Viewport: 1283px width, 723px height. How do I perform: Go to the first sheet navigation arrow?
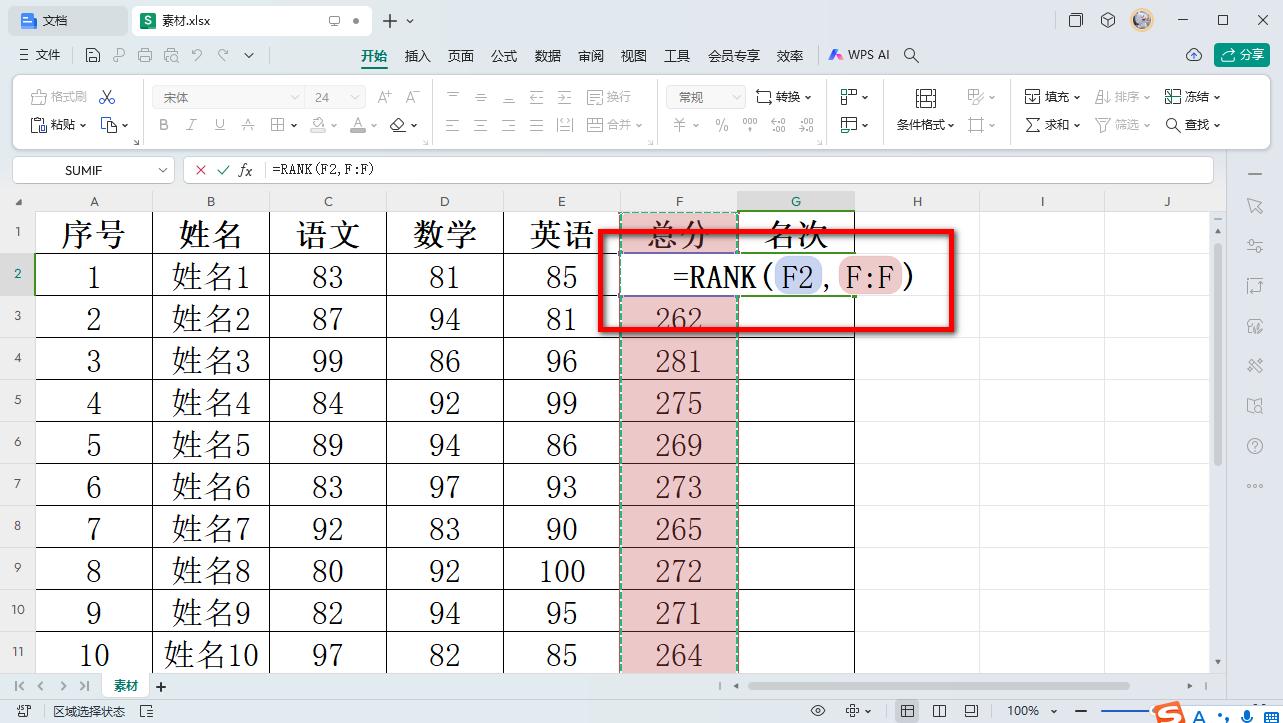click(x=19, y=687)
